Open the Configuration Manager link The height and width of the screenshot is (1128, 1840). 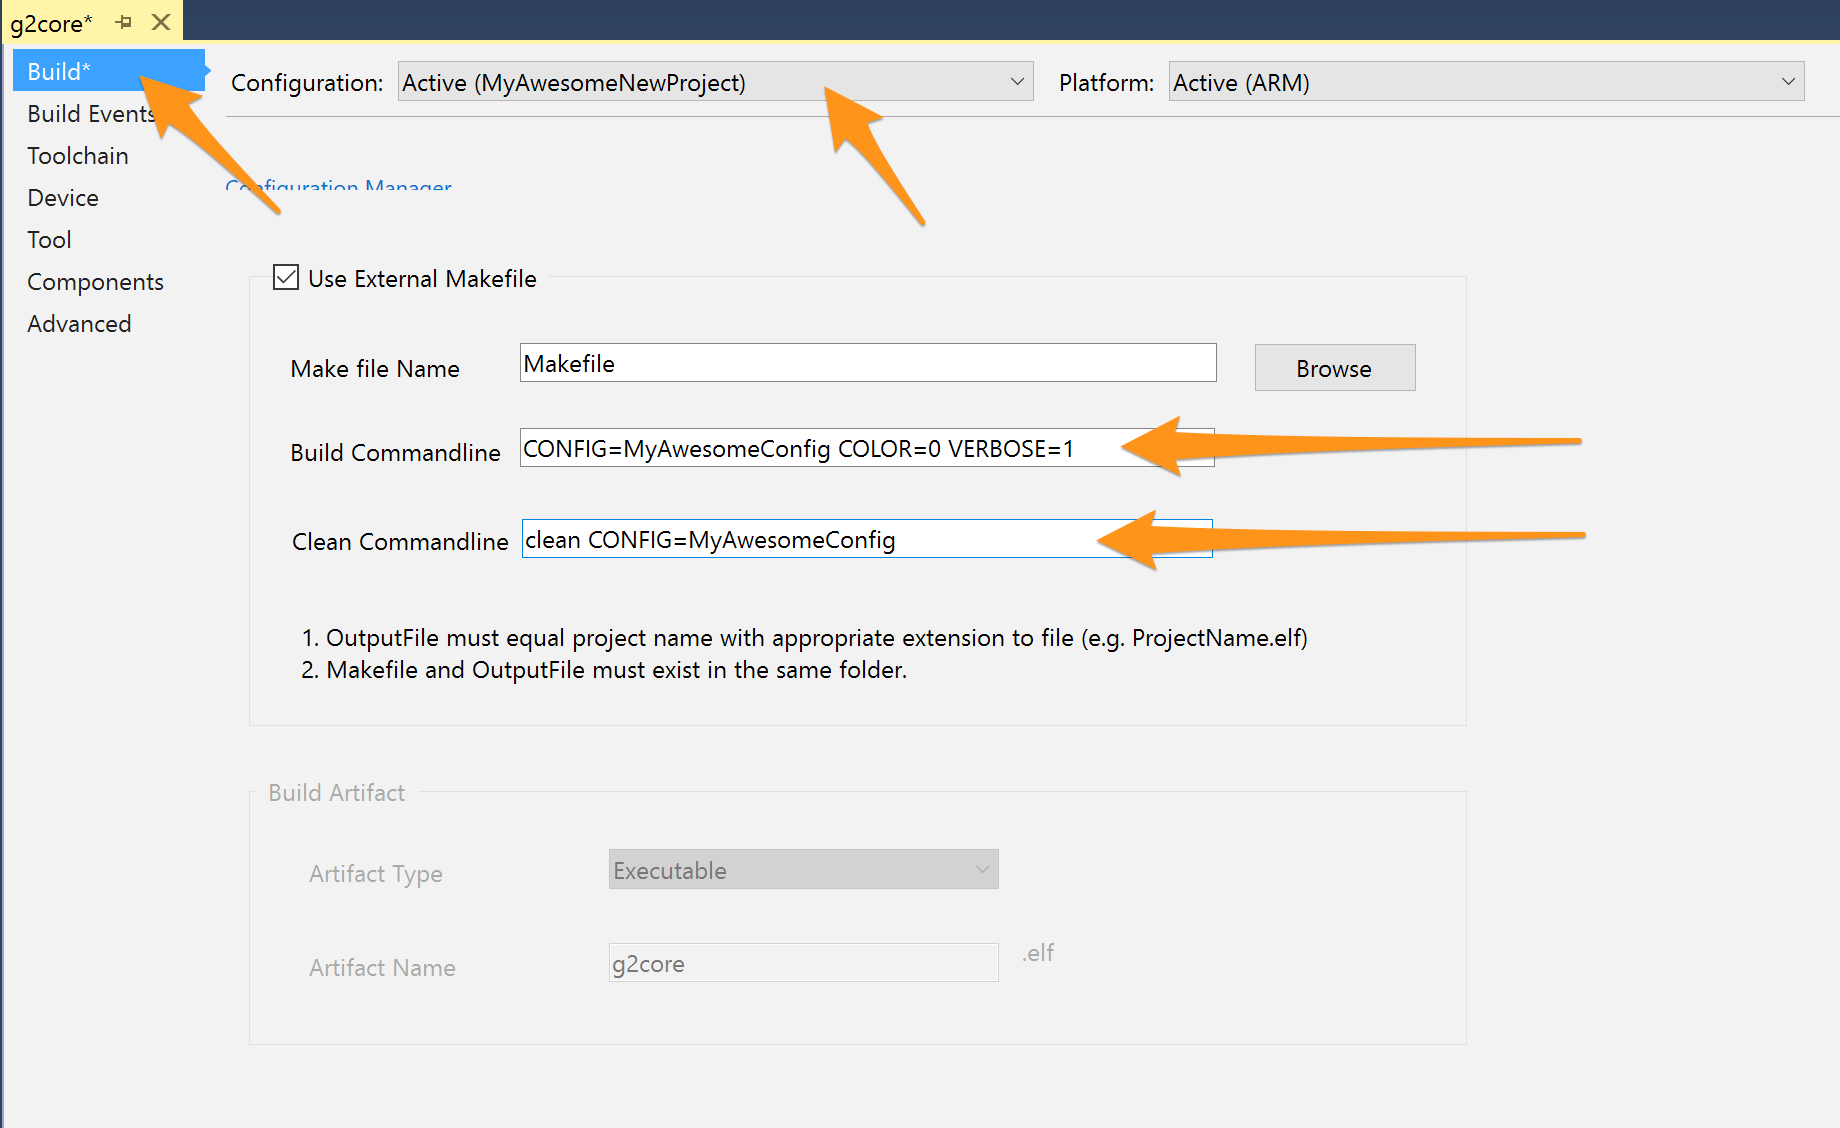tap(339, 185)
